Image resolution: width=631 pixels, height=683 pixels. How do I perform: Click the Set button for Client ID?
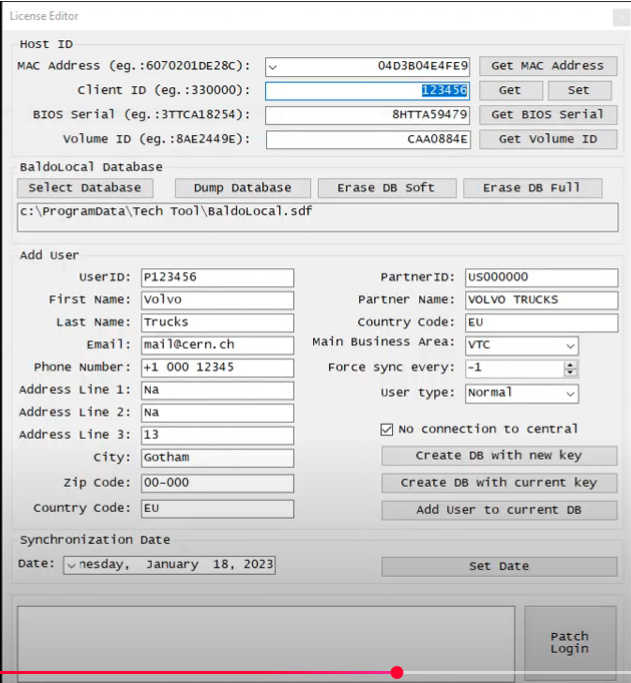pyautogui.click(x=579, y=91)
